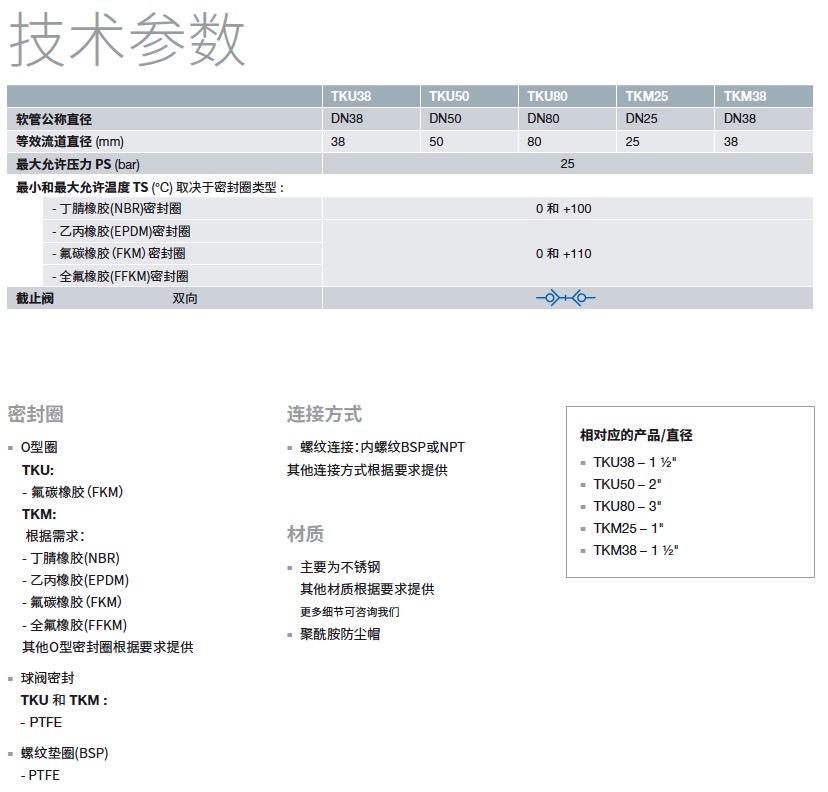Click the TKU 和 TKM : label
Screen dimensions: 828x792
(64, 700)
